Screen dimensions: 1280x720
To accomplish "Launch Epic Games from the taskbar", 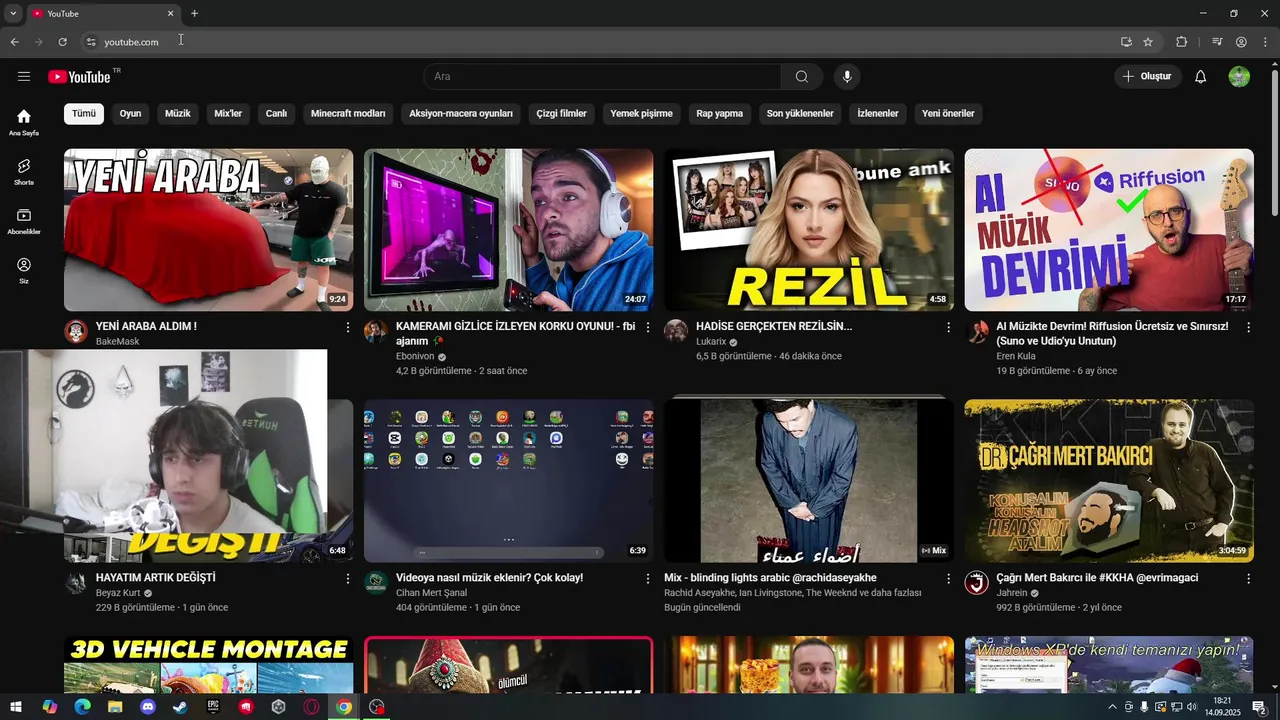I will pos(213,707).
